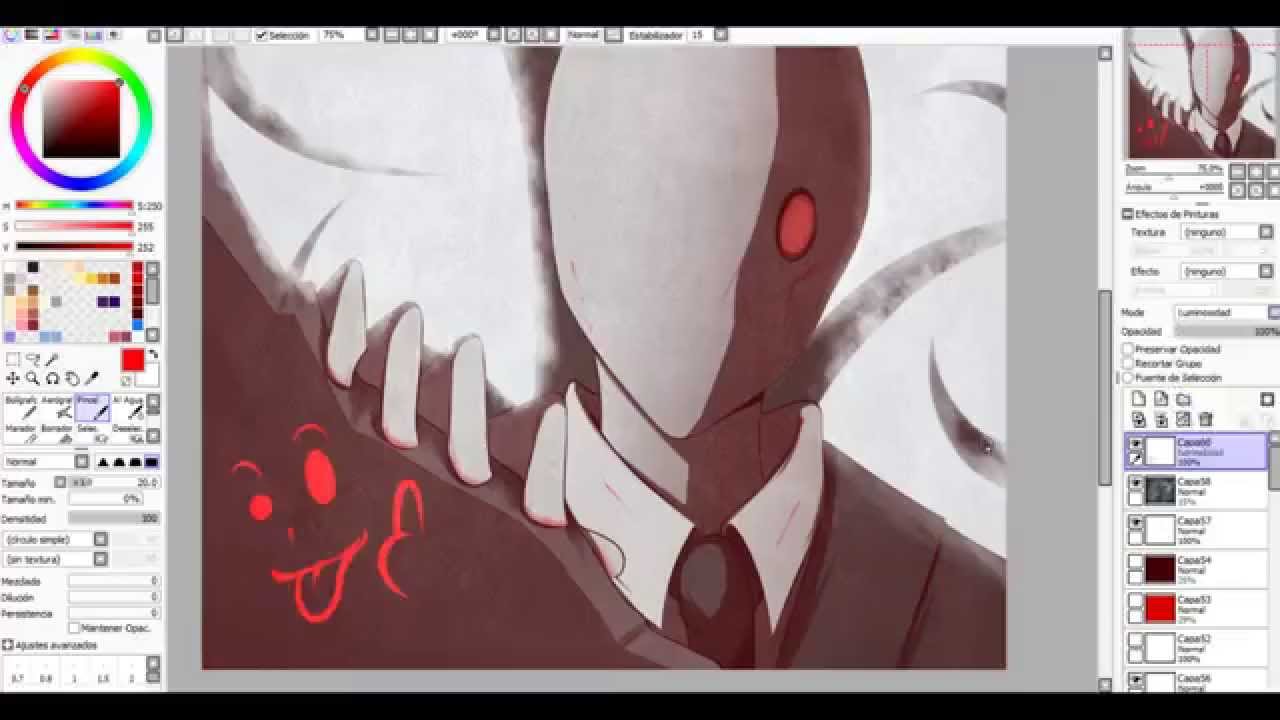The image size is (1280, 720).
Task: Select the Aerógrafo airbrush tool
Action: tap(57, 407)
